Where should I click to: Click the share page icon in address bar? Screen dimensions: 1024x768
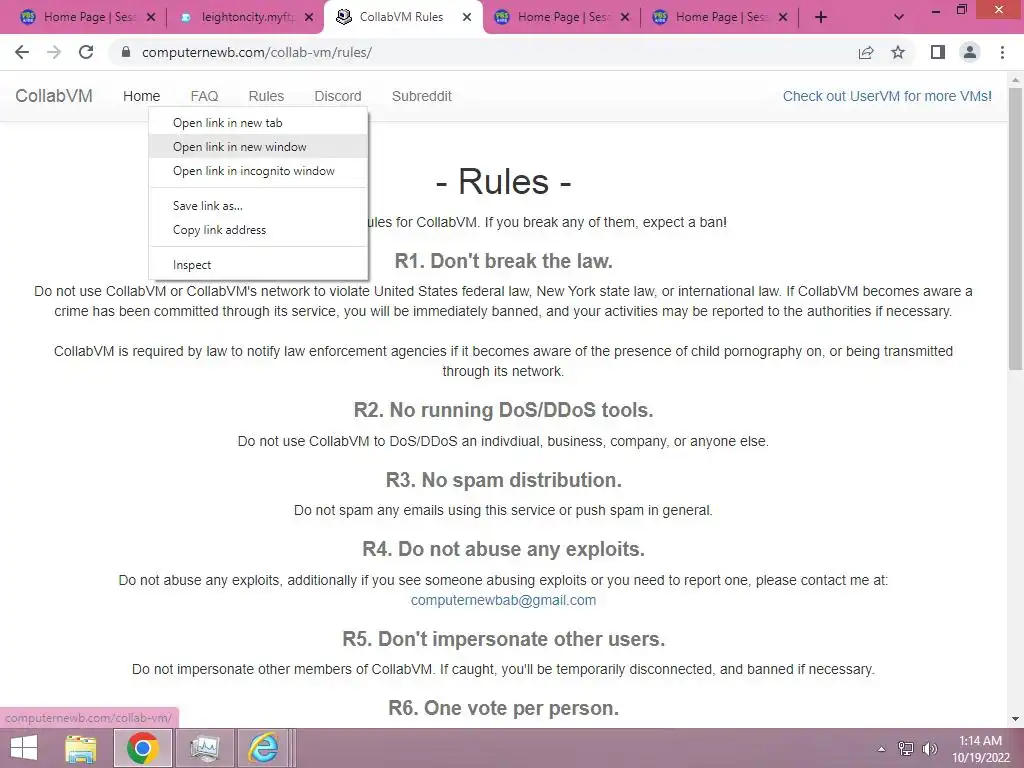click(x=866, y=52)
